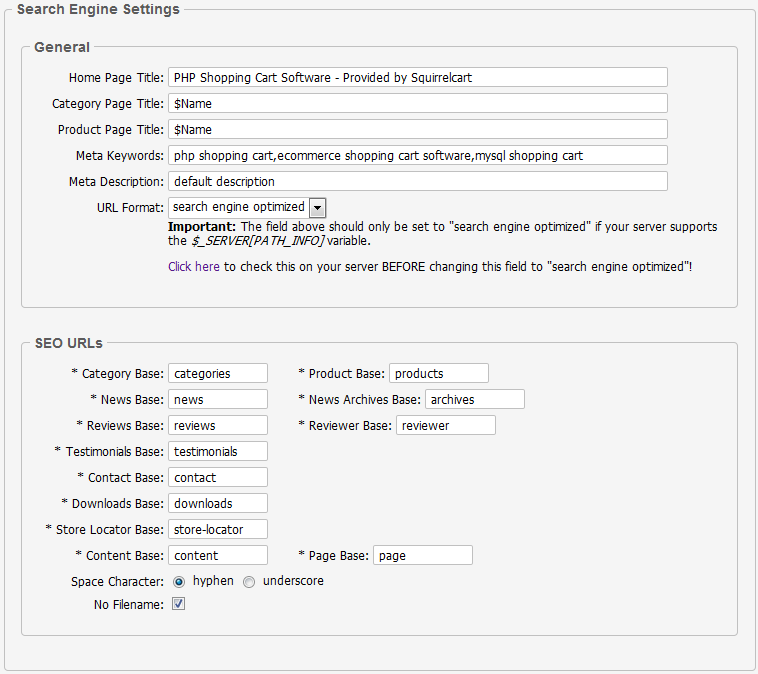The height and width of the screenshot is (674, 758).
Task: Focus the Page Base text field
Action: tap(422, 555)
